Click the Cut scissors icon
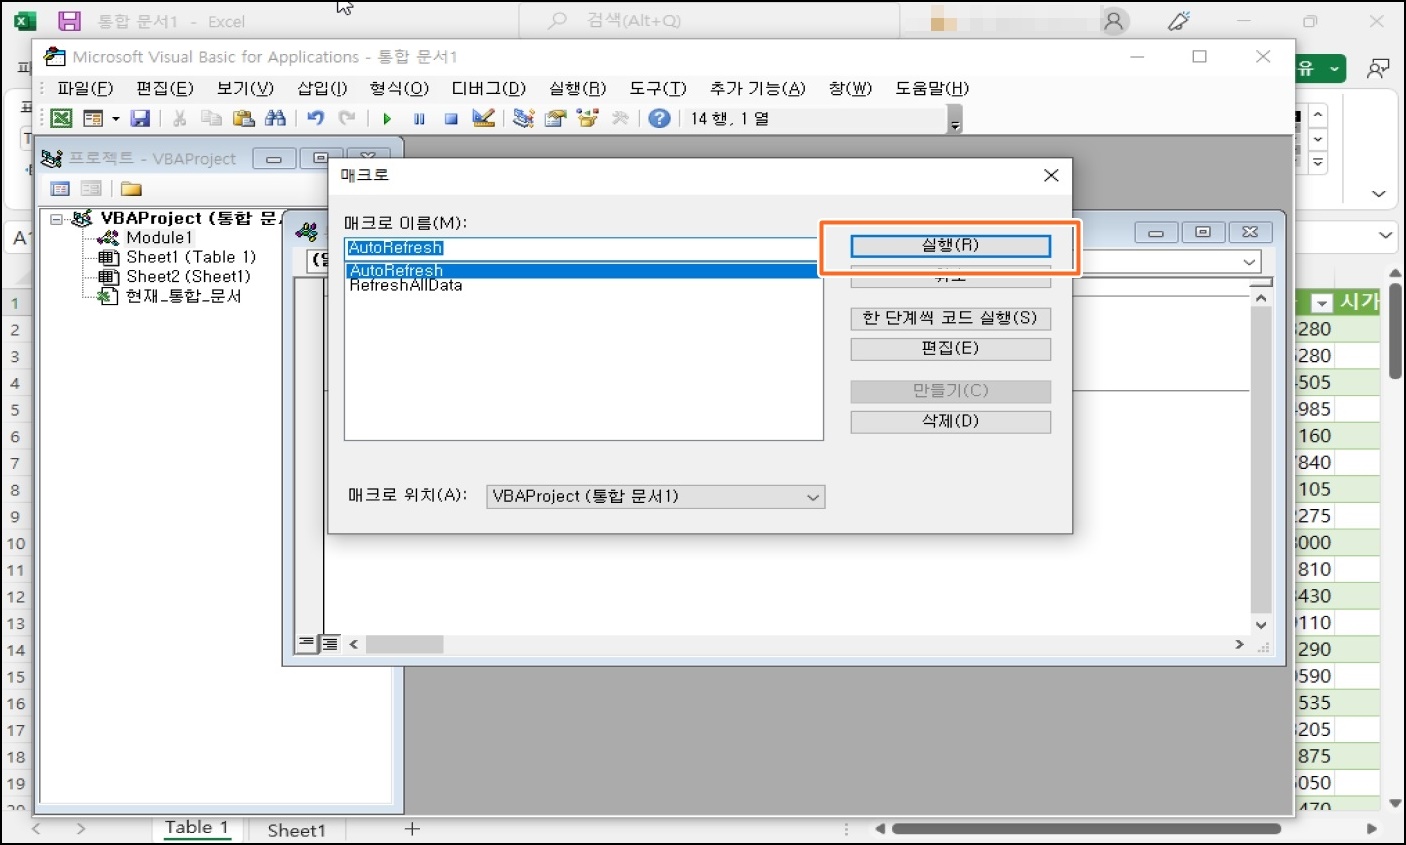 point(180,119)
